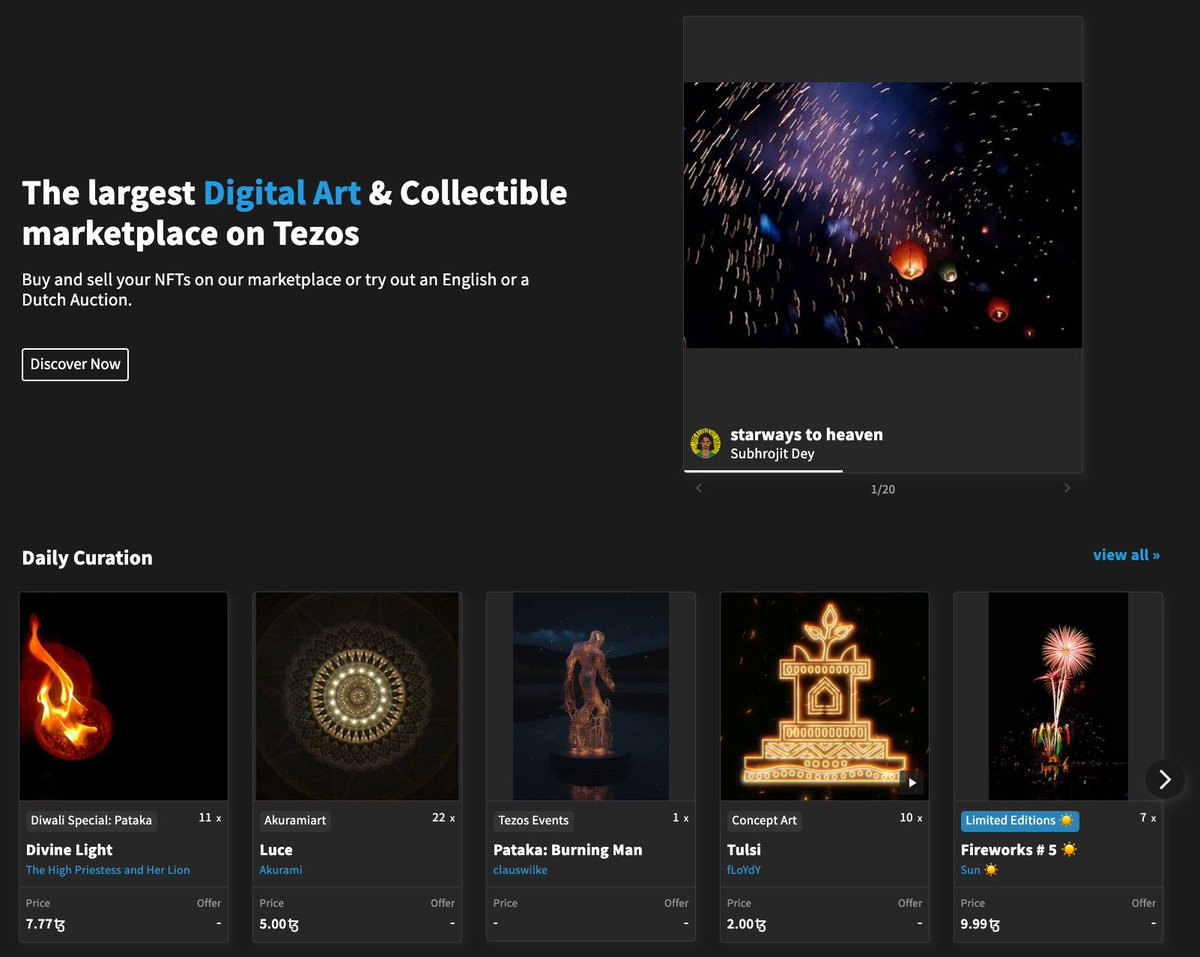Screen dimensions: 1200x957
Task: Visit the Sun artist profile link
Action: pos(979,870)
